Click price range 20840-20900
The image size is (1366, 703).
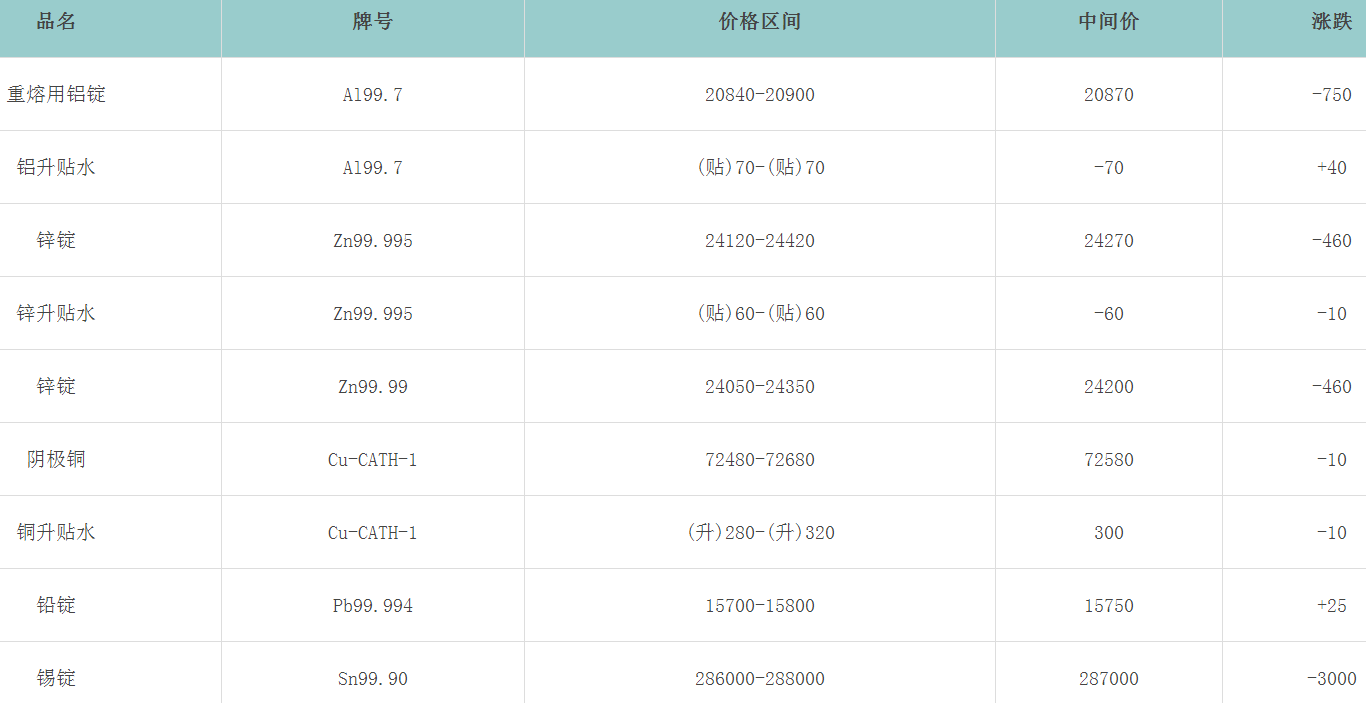(759, 95)
